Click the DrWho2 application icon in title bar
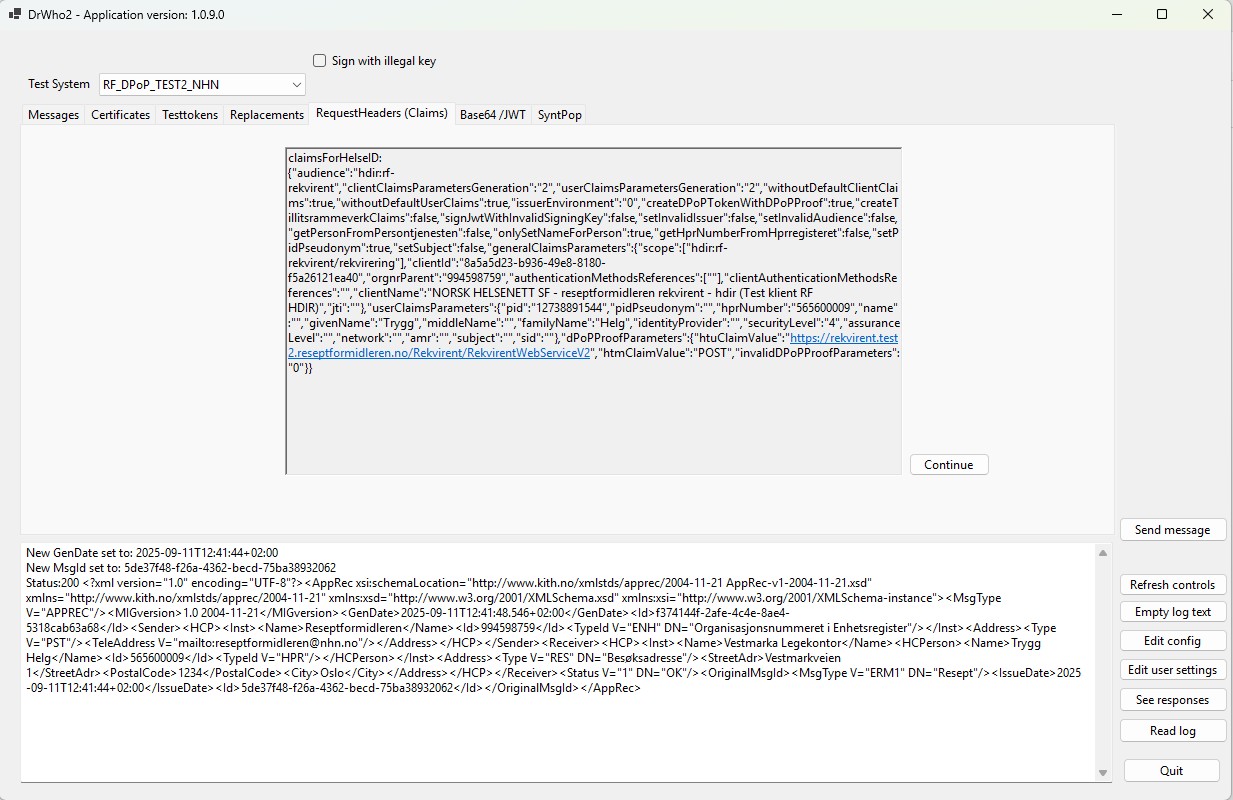The height and width of the screenshot is (800, 1233). coord(16,14)
